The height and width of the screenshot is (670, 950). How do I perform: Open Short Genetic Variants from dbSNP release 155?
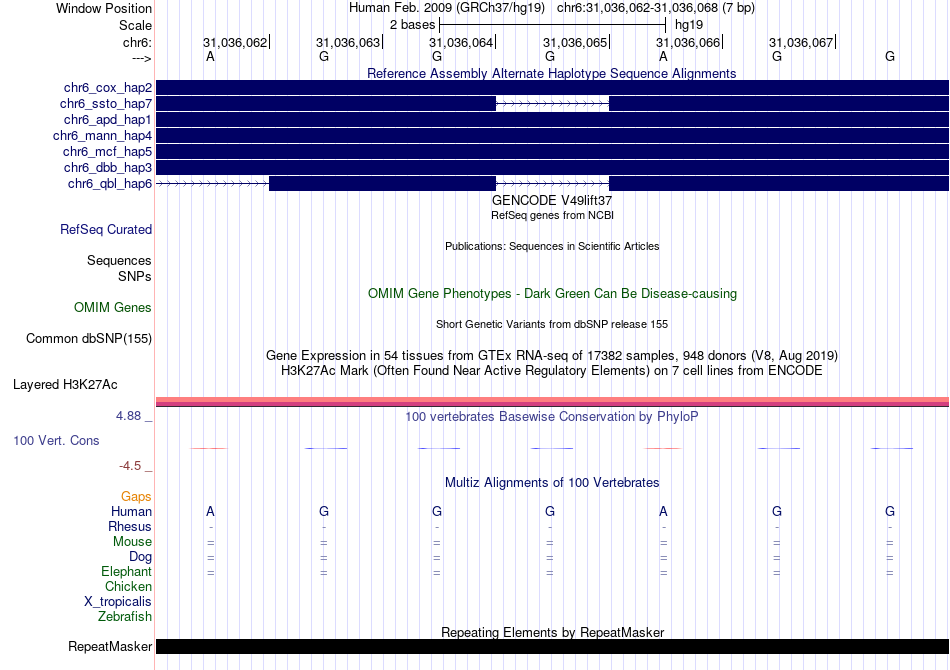[x=552, y=324]
